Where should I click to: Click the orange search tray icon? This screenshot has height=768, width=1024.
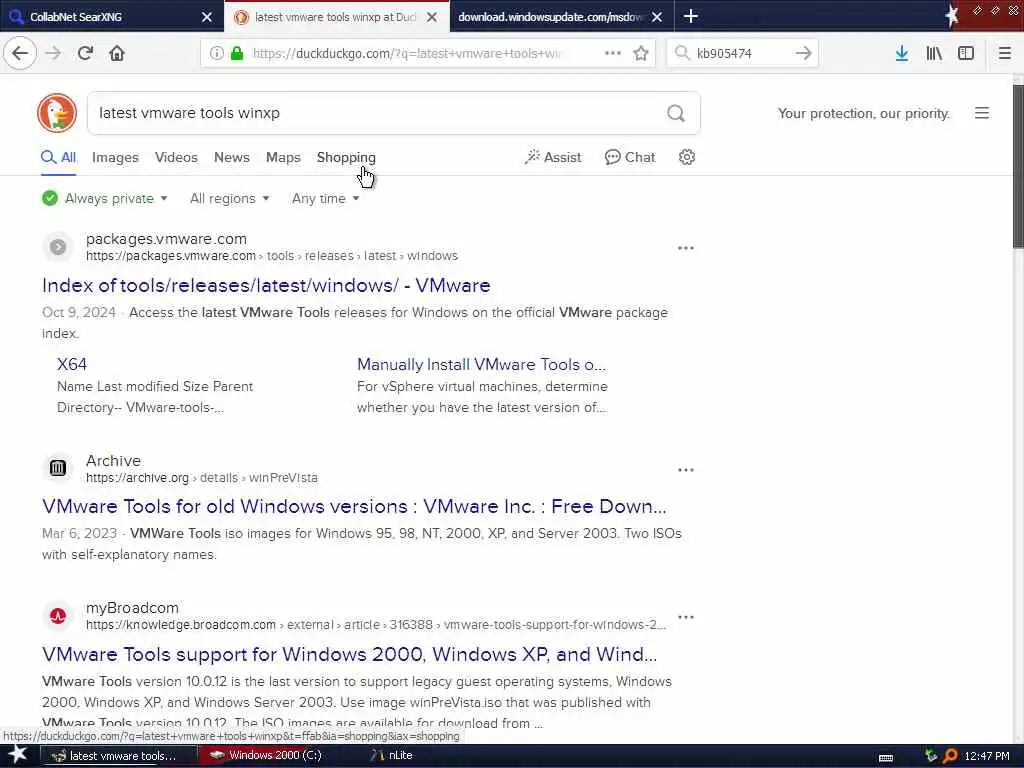tap(950, 756)
